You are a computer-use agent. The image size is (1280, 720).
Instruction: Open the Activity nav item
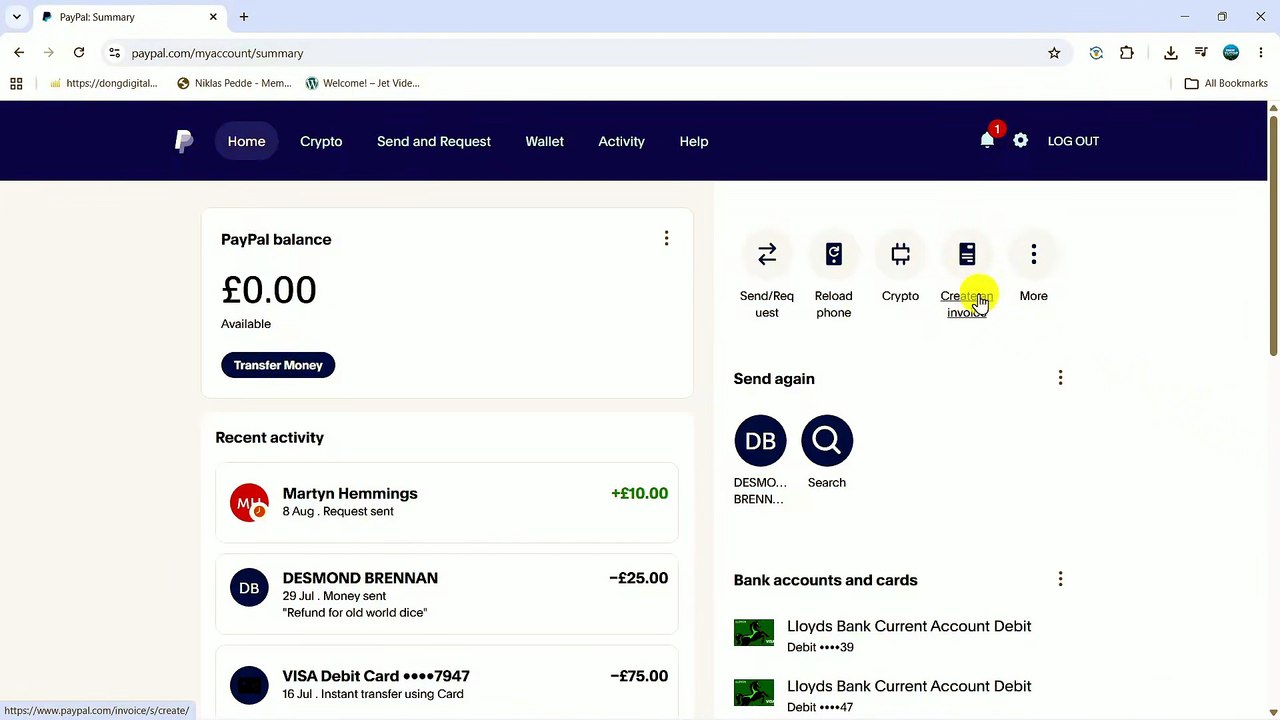[621, 141]
